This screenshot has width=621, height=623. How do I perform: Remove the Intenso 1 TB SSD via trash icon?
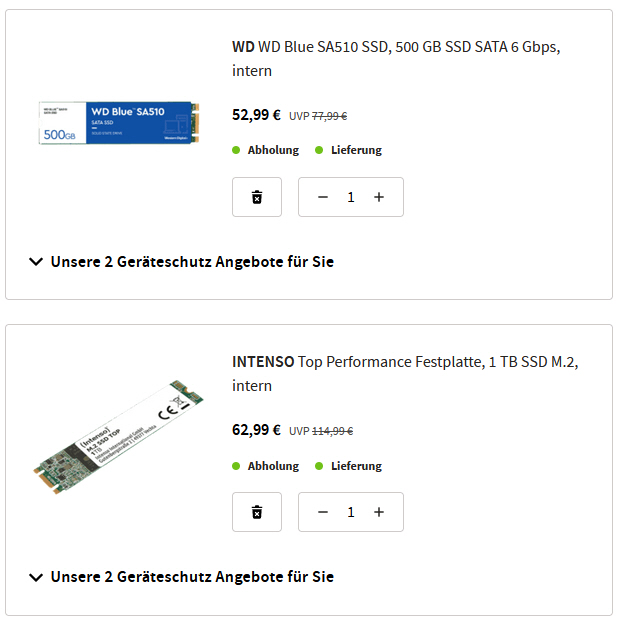257,512
